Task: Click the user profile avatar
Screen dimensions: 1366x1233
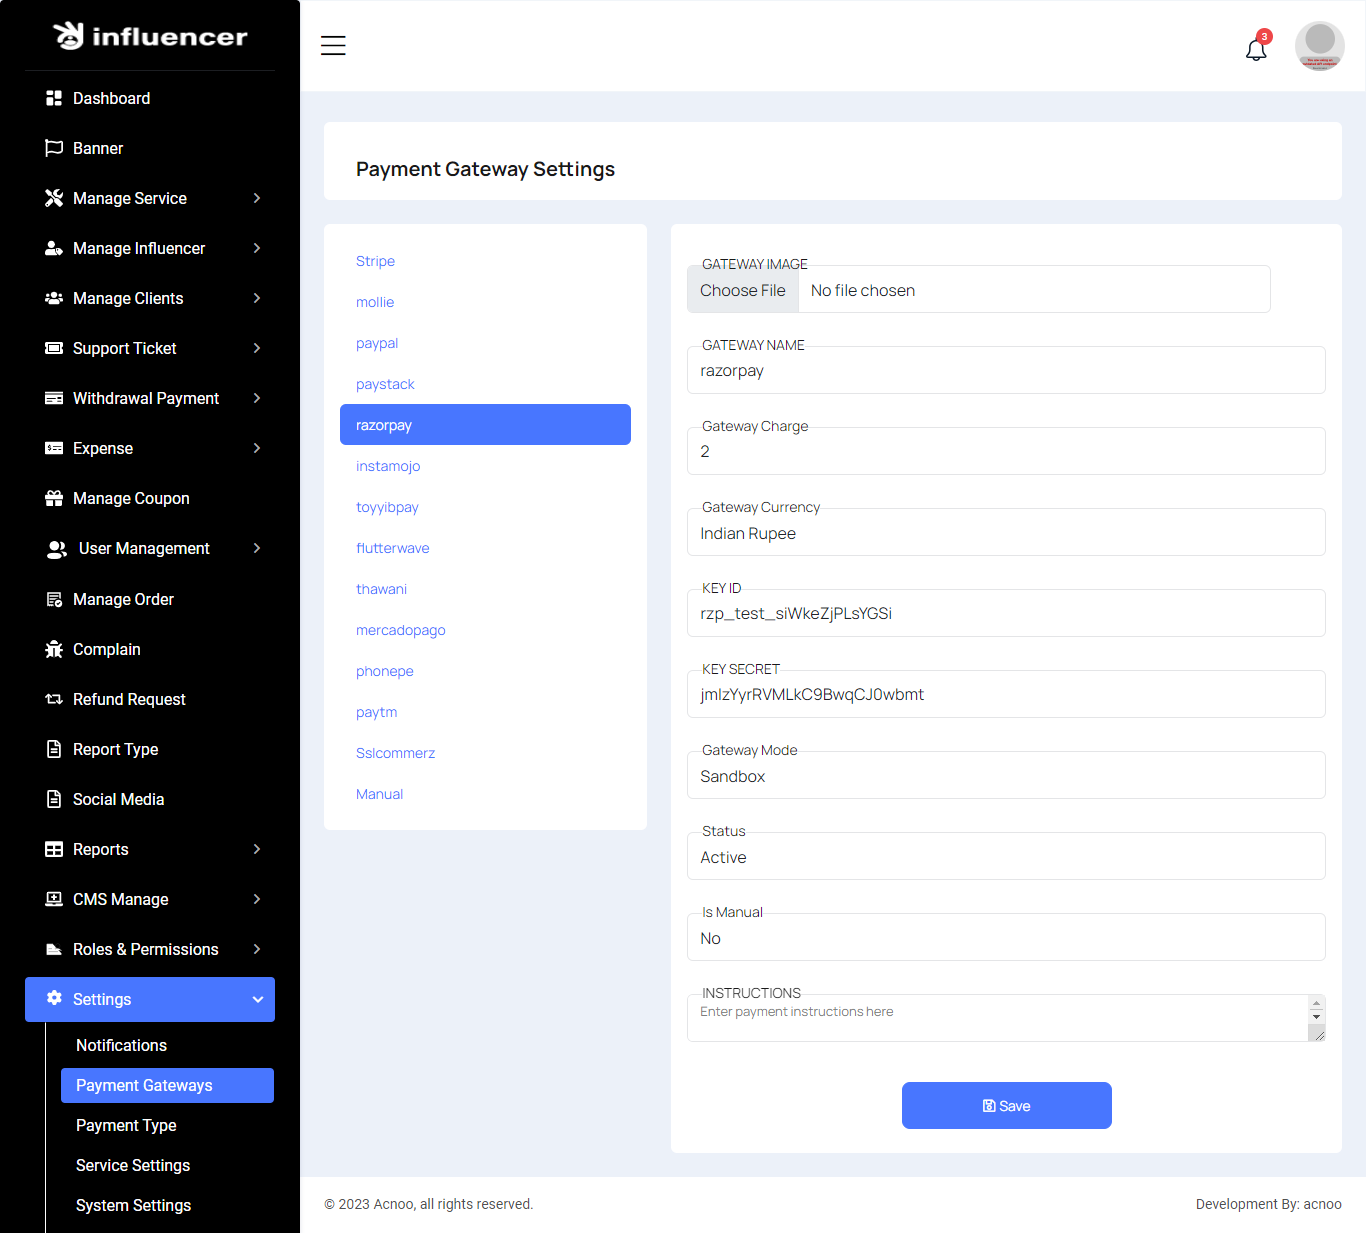Action: (x=1319, y=46)
